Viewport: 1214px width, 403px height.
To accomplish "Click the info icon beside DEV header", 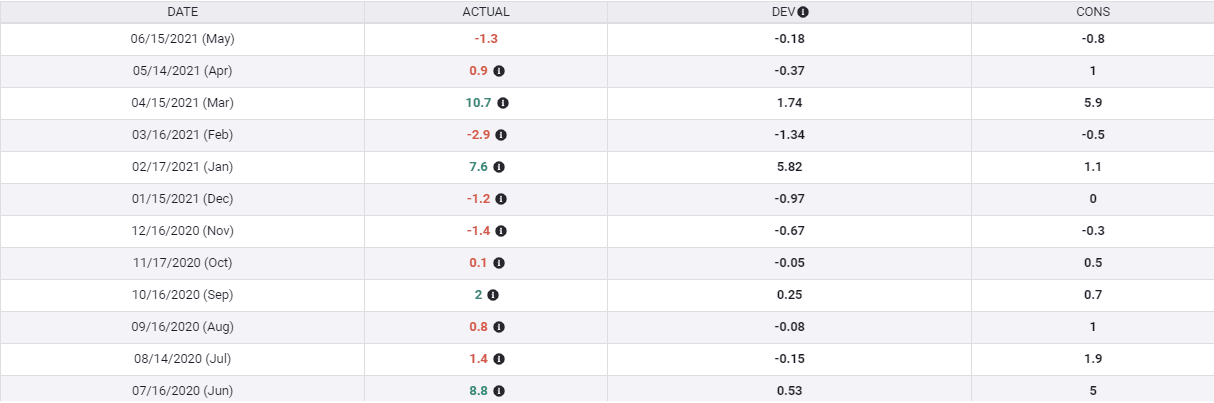I will [x=803, y=12].
